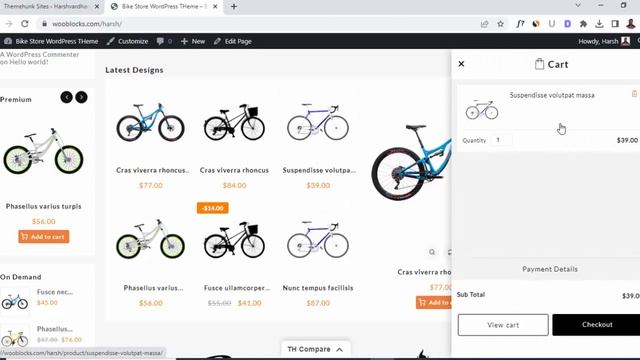The image size is (640, 360).
Task: Click $87.00 price under Nunc tempus
Action: (318, 303)
